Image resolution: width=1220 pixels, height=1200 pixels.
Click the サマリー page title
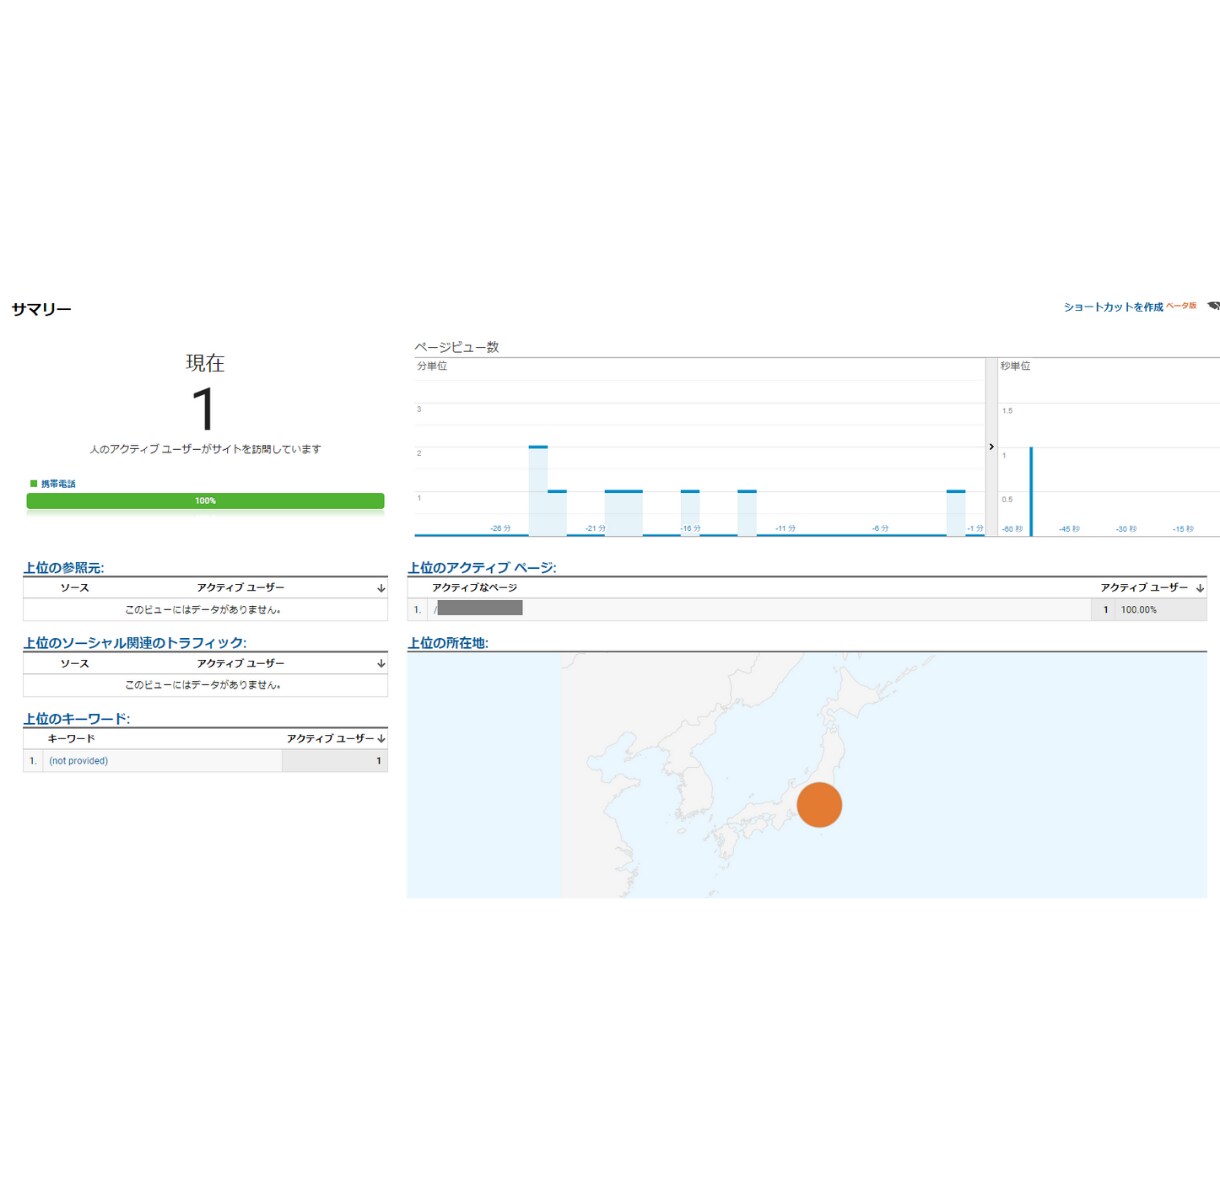click(x=42, y=310)
